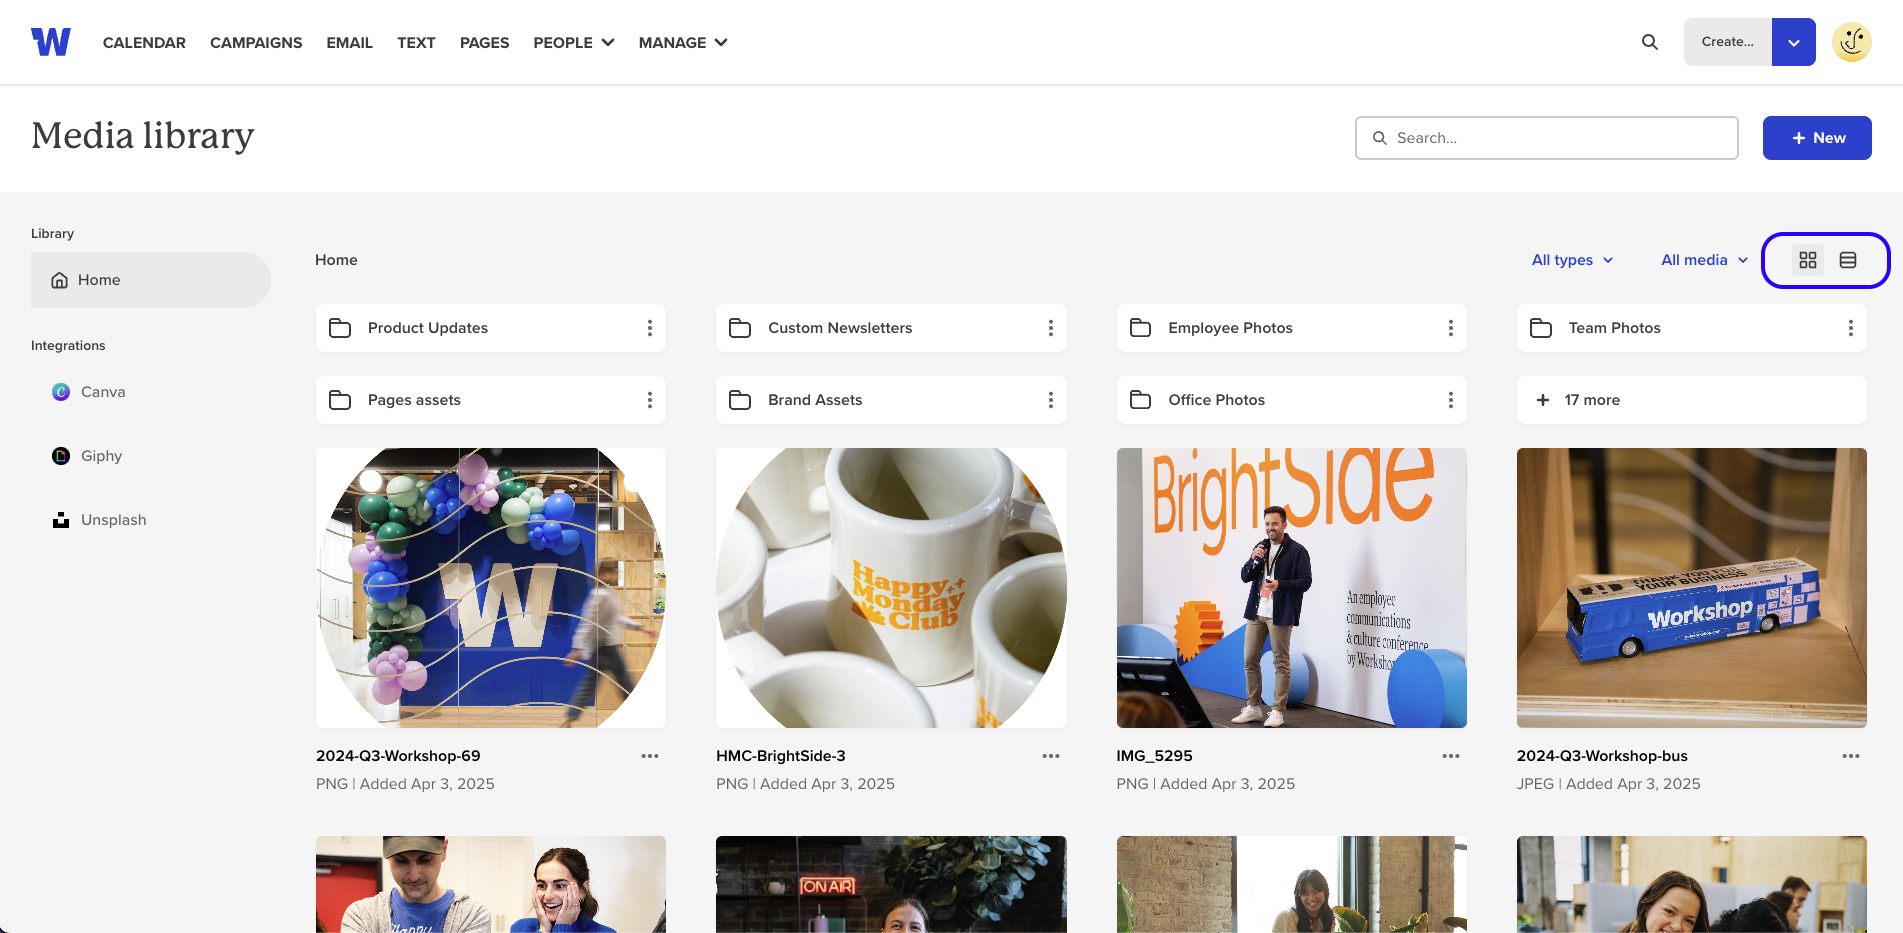Go to the CAMPAIGNS tab
This screenshot has height=933, width=1903.
click(256, 42)
